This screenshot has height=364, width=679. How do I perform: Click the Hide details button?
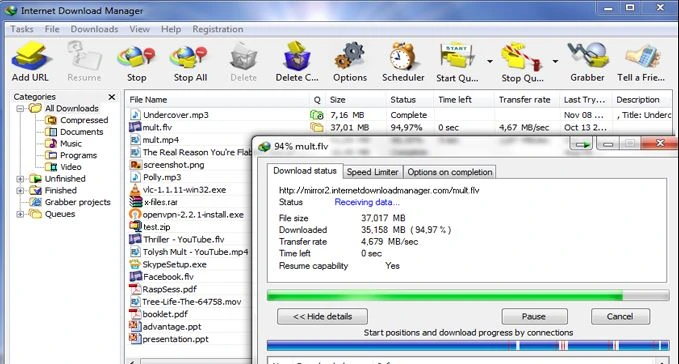tap(323, 316)
